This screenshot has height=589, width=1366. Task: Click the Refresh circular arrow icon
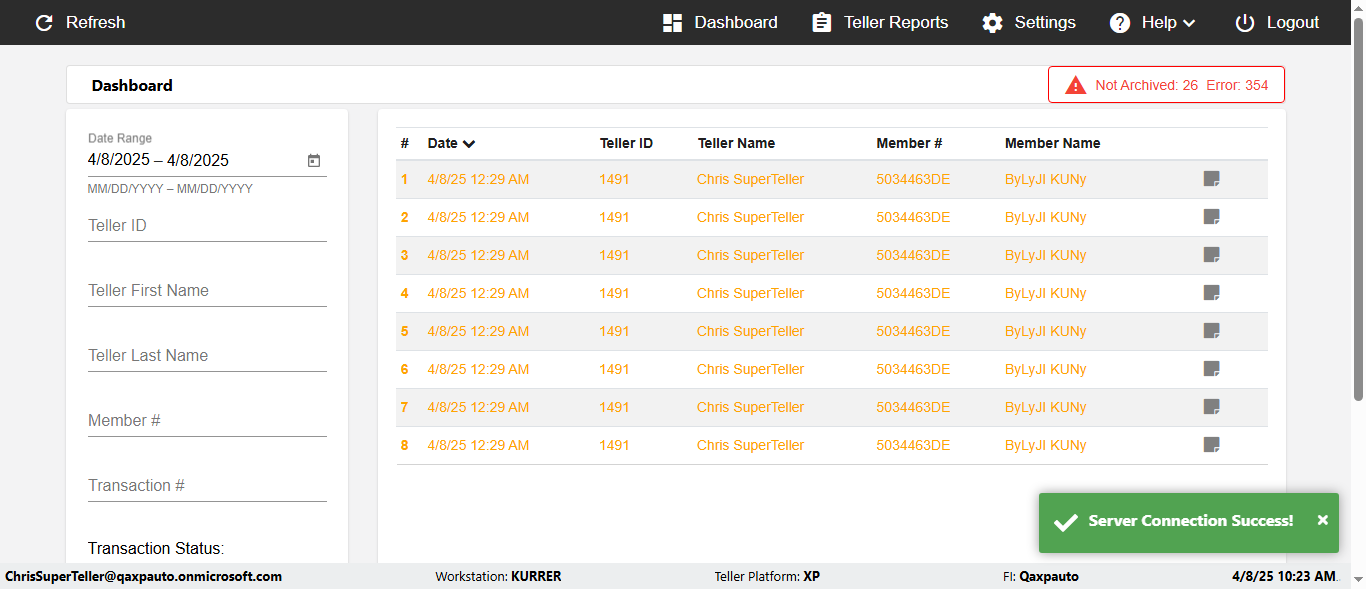click(x=44, y=23)
